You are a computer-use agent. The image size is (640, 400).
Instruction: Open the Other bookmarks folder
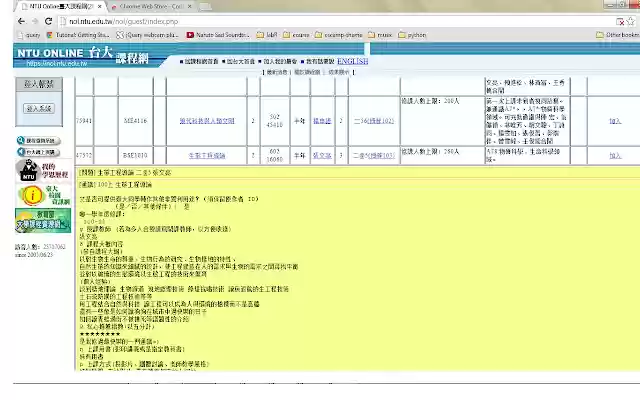(608, 34)
